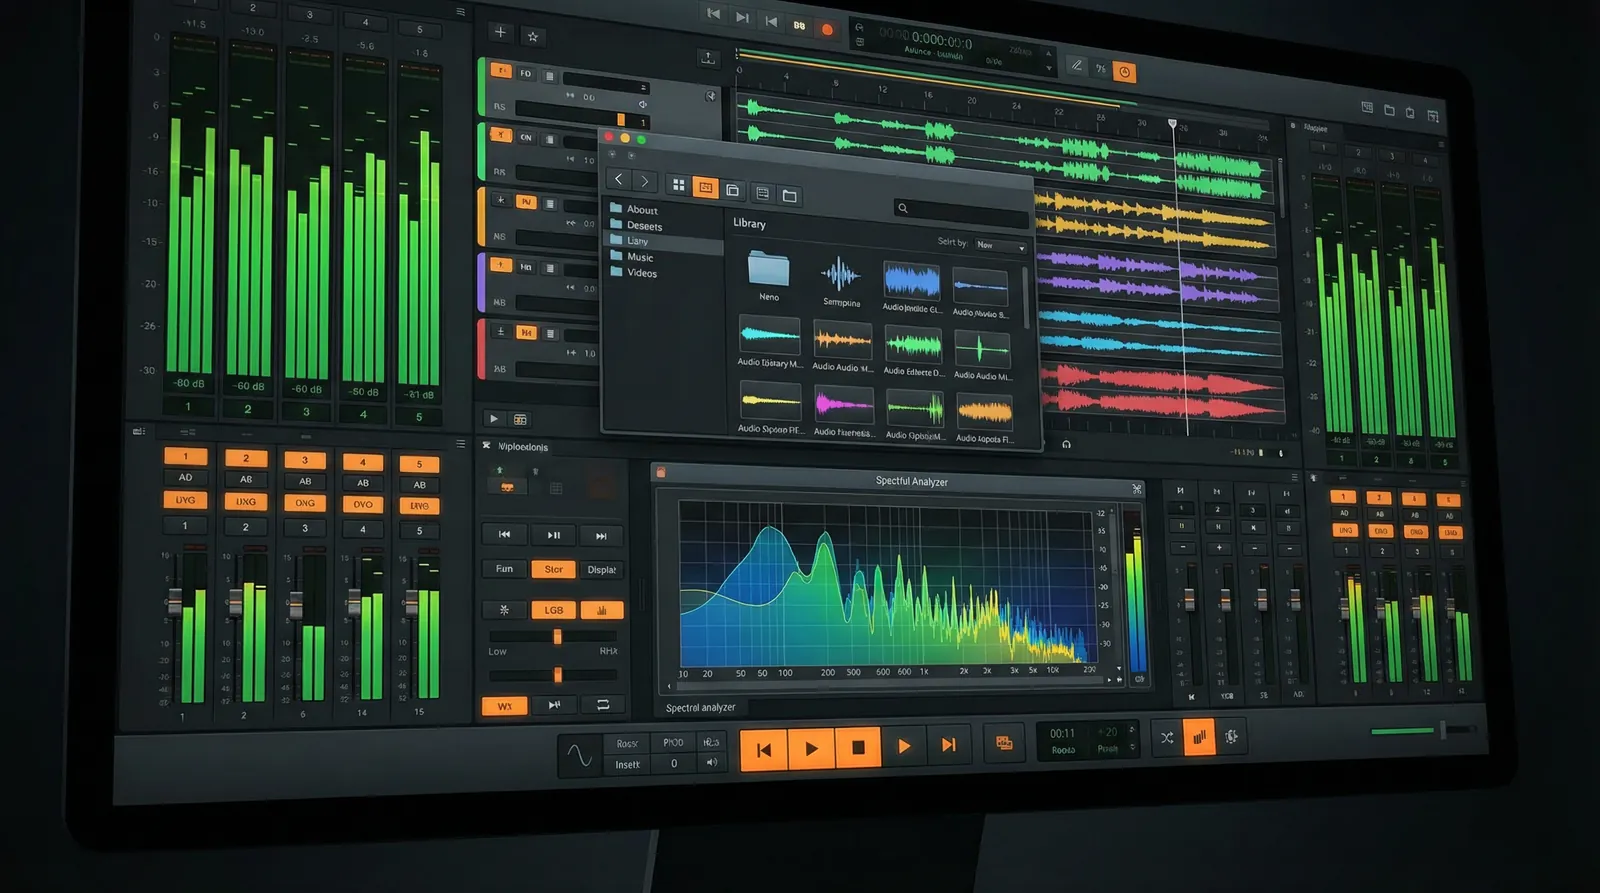
Task: Click the star favorites icon above tracks
Action: click(x=533, y=37)
